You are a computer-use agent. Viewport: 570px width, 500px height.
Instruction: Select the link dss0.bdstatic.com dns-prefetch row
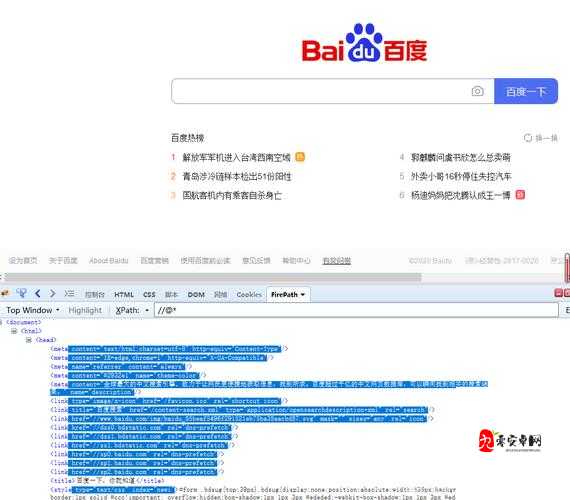pyautogui.click(x=144, y=427)
